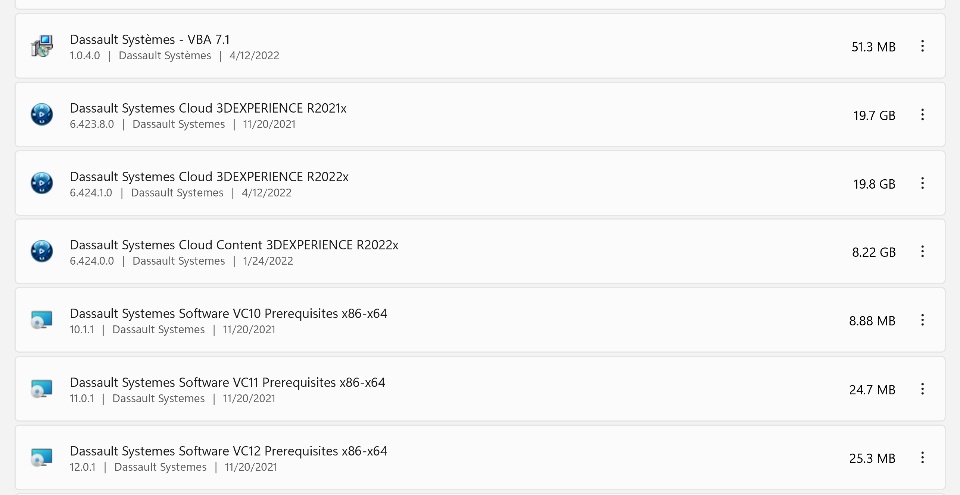The image size is (960, 495).
Task: Select the Cloud 3DEXPERIENCE R2021x app name
Action: pyautogui.click(x=208, y=108)
